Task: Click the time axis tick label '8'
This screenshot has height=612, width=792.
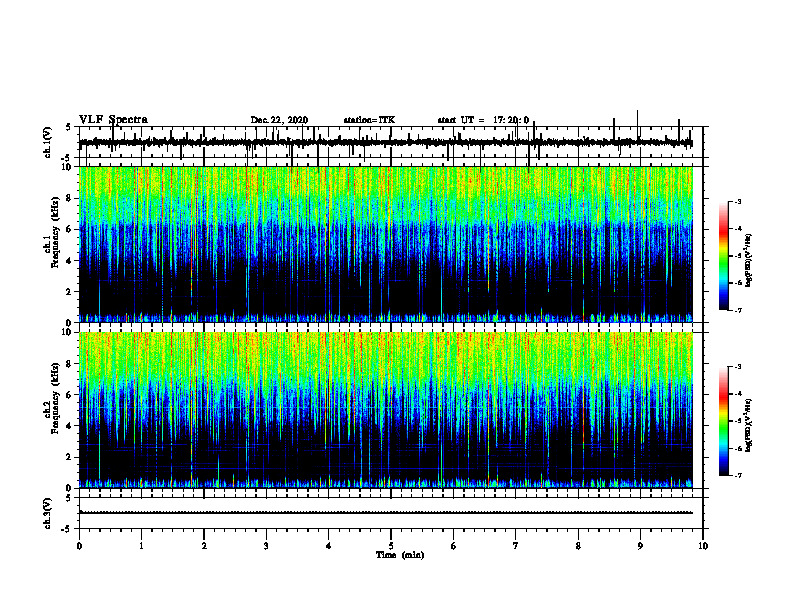Action: click(578, 546)
